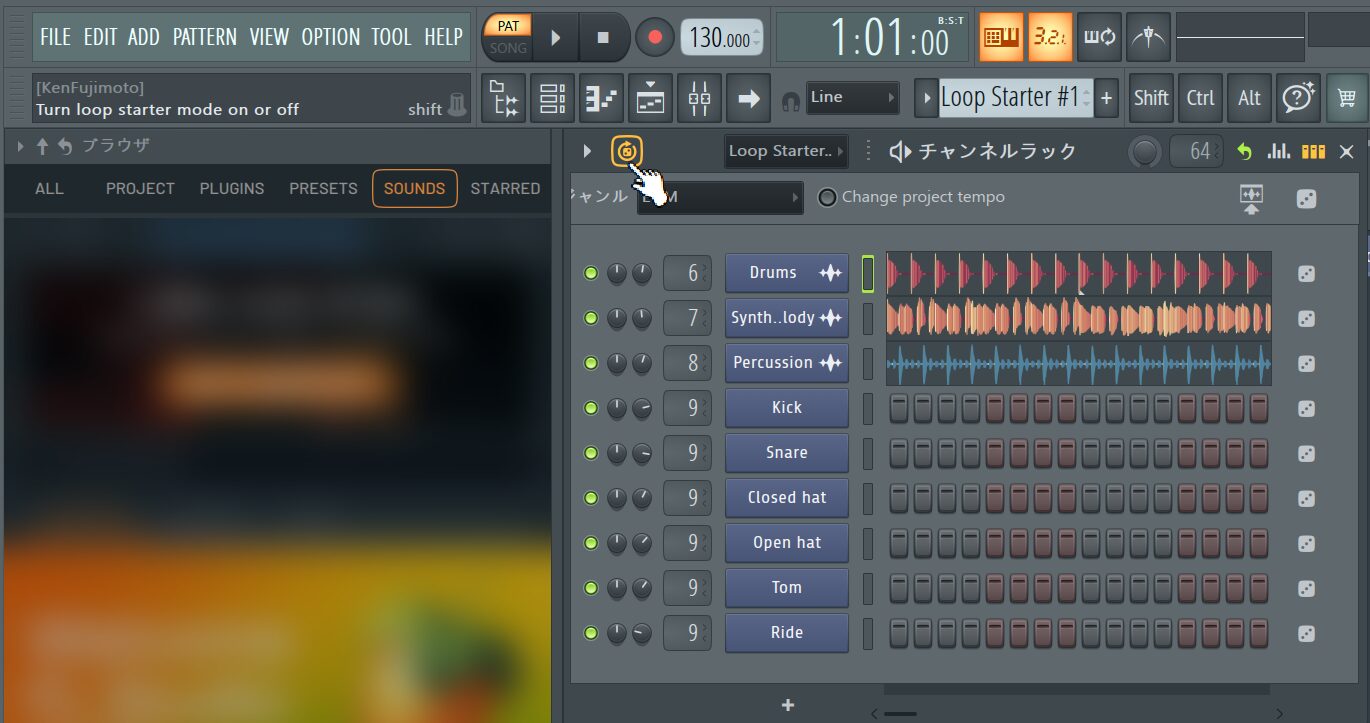Open graph editor bars icon in channel rack
Viewport: 1370px width, 723px height.
(x=1279, y=151)
